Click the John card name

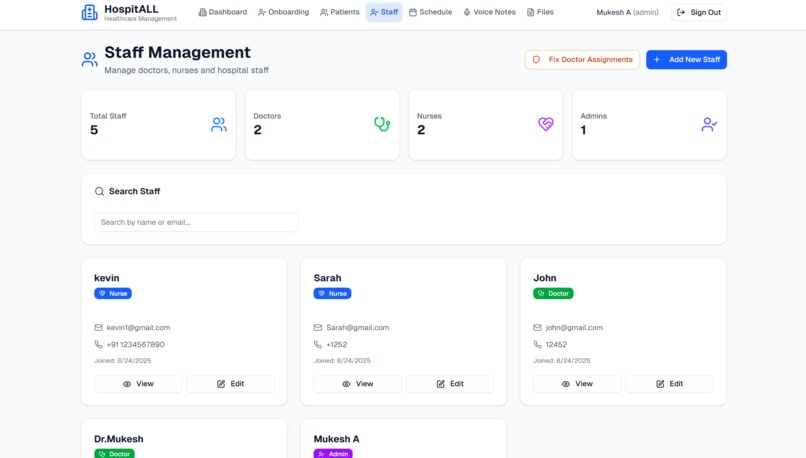point(545,278)
